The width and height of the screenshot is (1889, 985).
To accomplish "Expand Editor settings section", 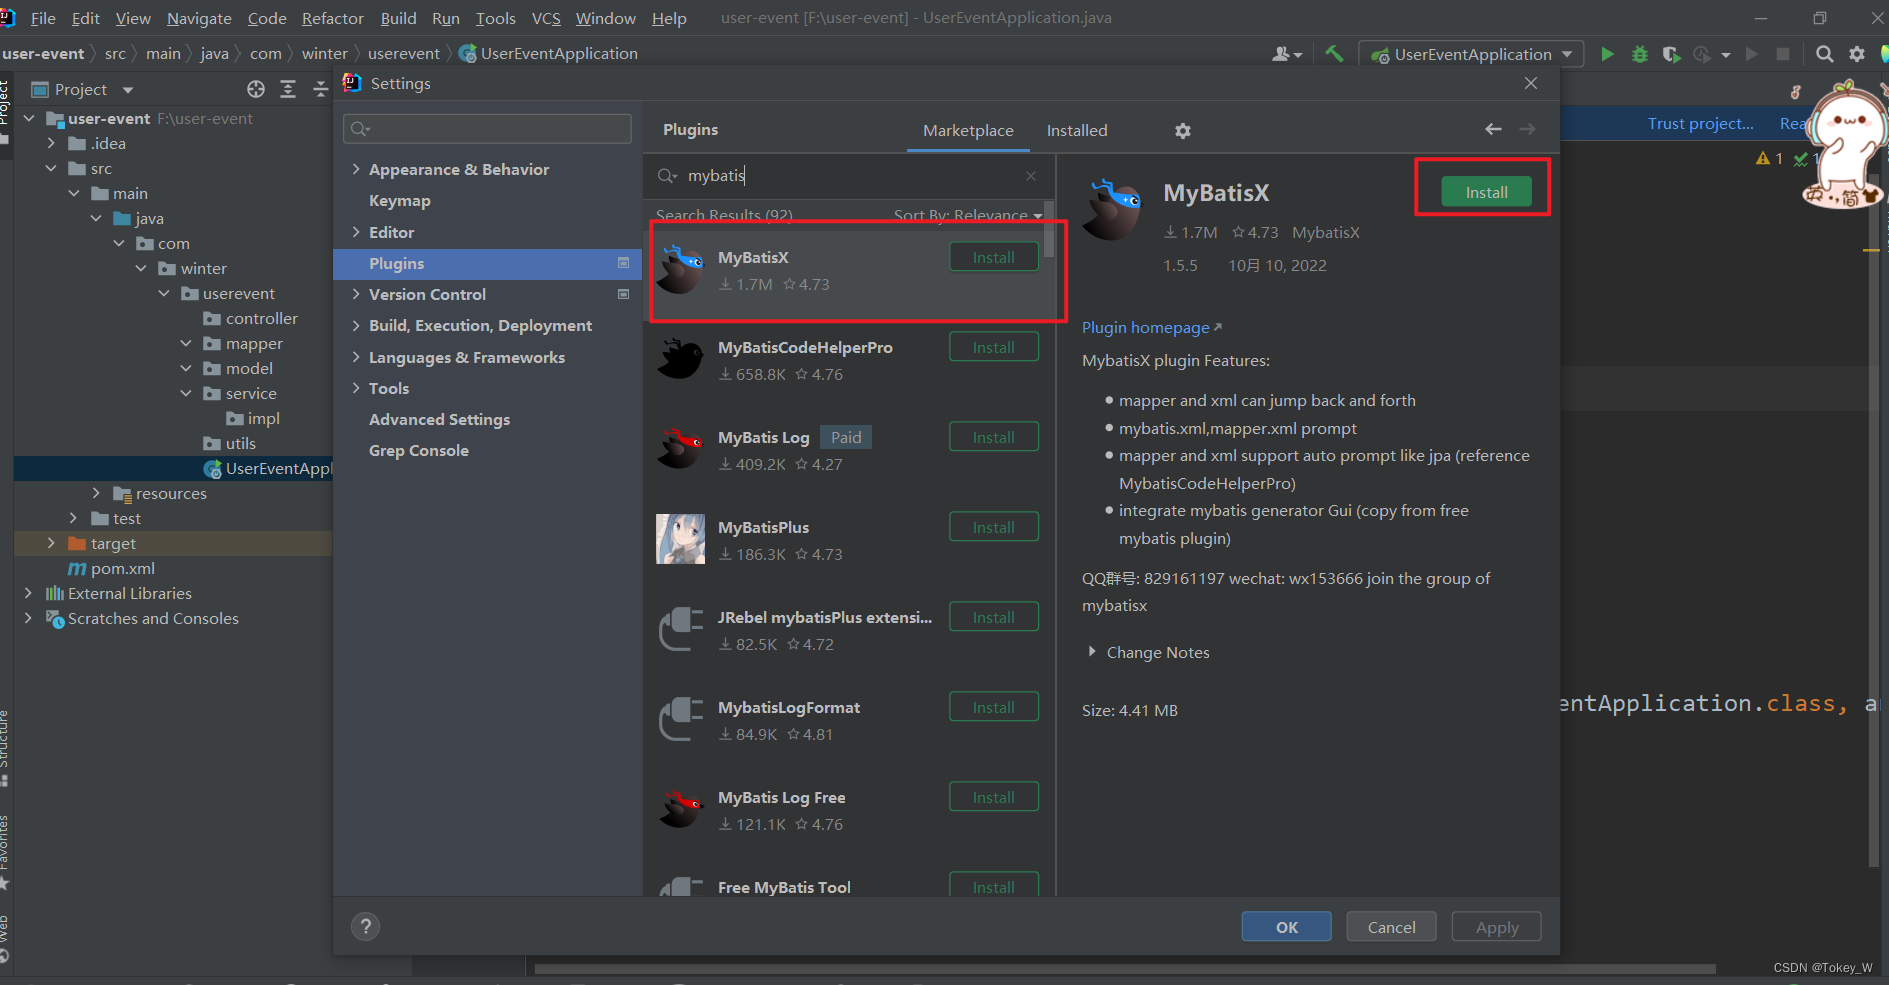I will (356, 232).
